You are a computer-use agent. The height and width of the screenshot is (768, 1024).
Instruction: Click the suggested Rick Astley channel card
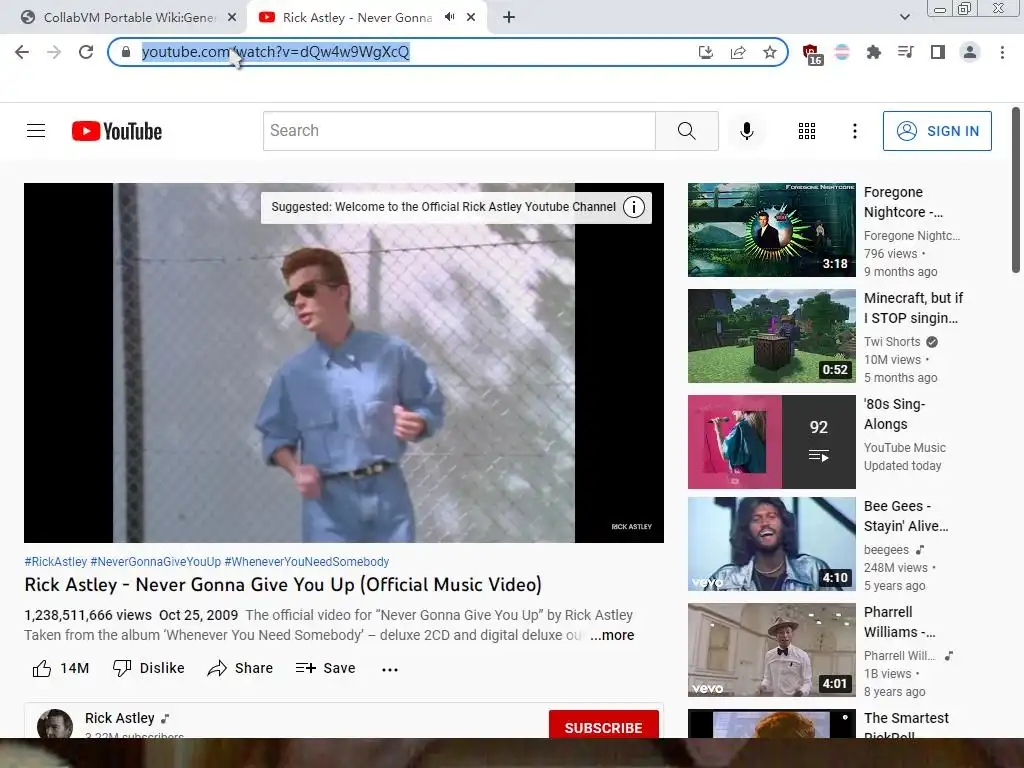pos(456,207)
